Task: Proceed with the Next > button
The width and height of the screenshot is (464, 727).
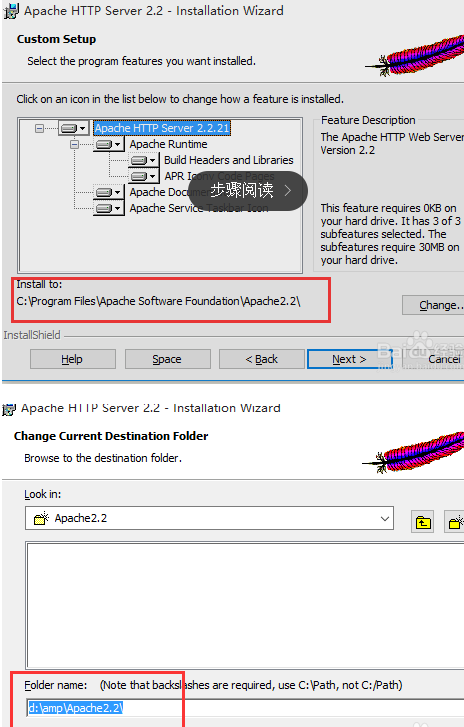Action: pos(350,359)
